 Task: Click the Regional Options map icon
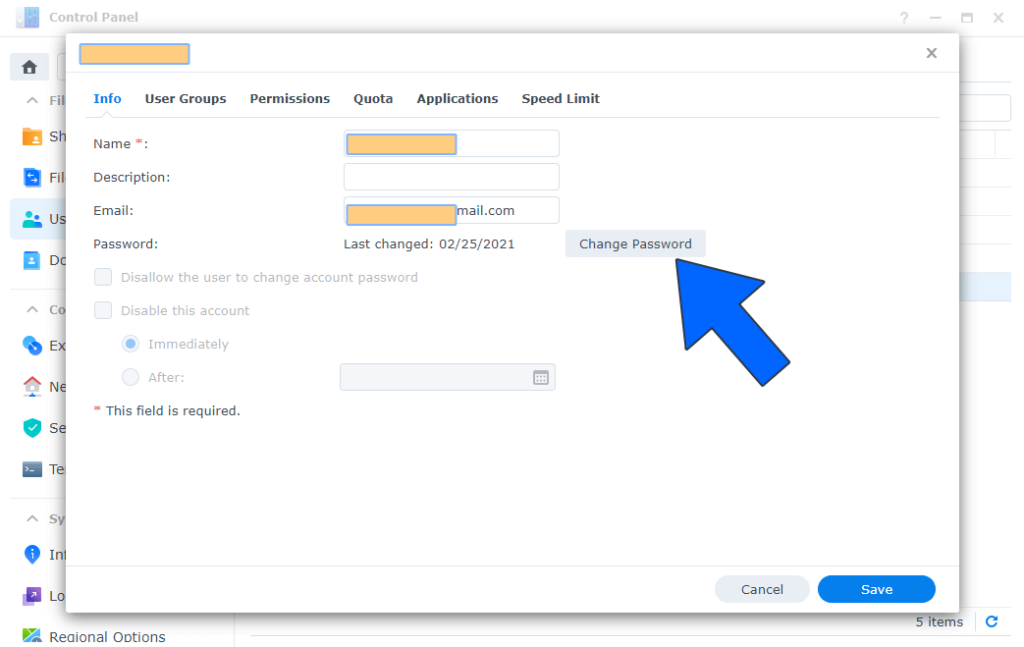pos(32,636)
